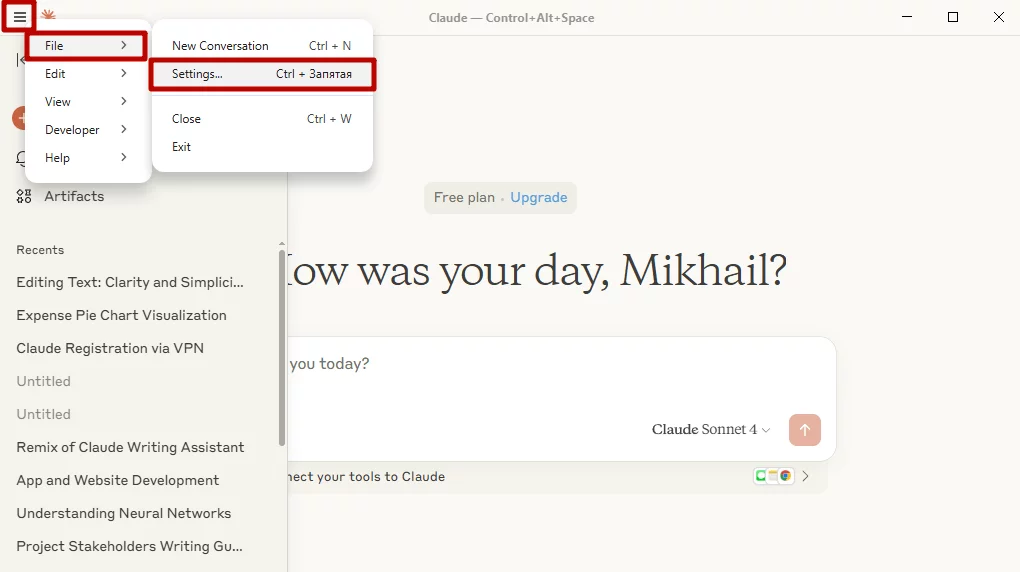Open the Developer submenu
The image size is (1020, 572).
point(86,129)
